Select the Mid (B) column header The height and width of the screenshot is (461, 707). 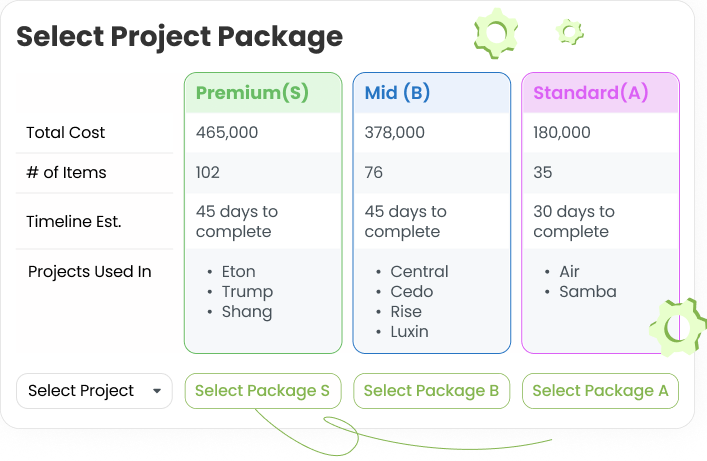[x=397, y=93]
